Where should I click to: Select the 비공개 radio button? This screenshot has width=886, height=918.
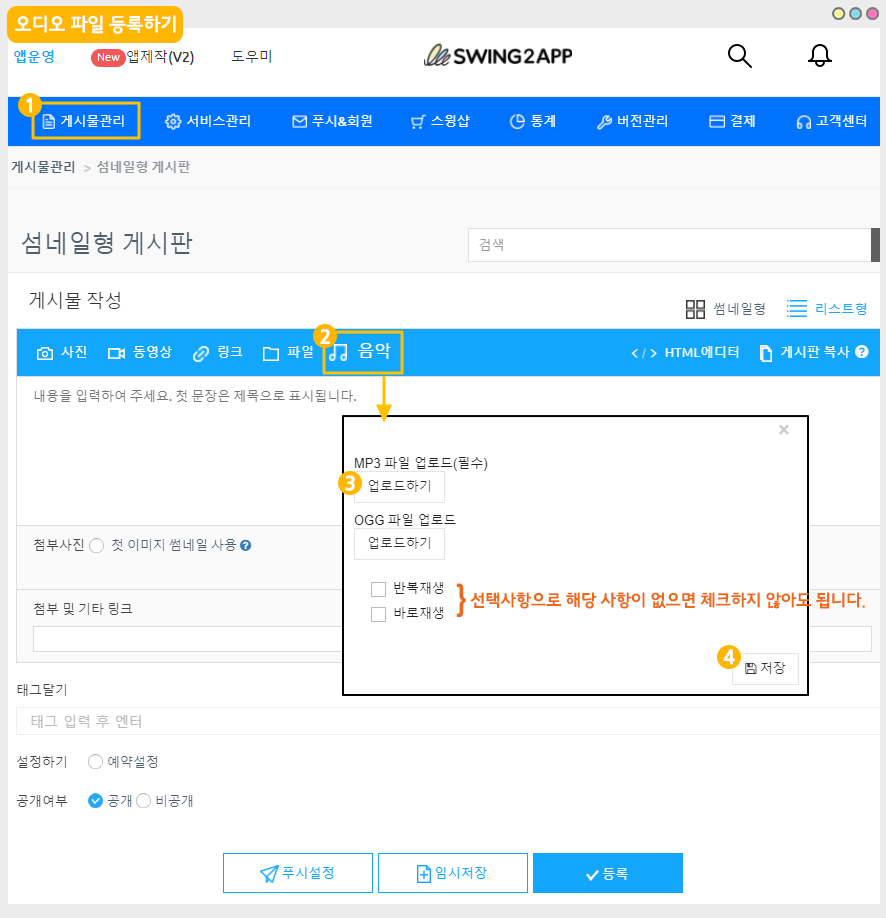[143, 801]
